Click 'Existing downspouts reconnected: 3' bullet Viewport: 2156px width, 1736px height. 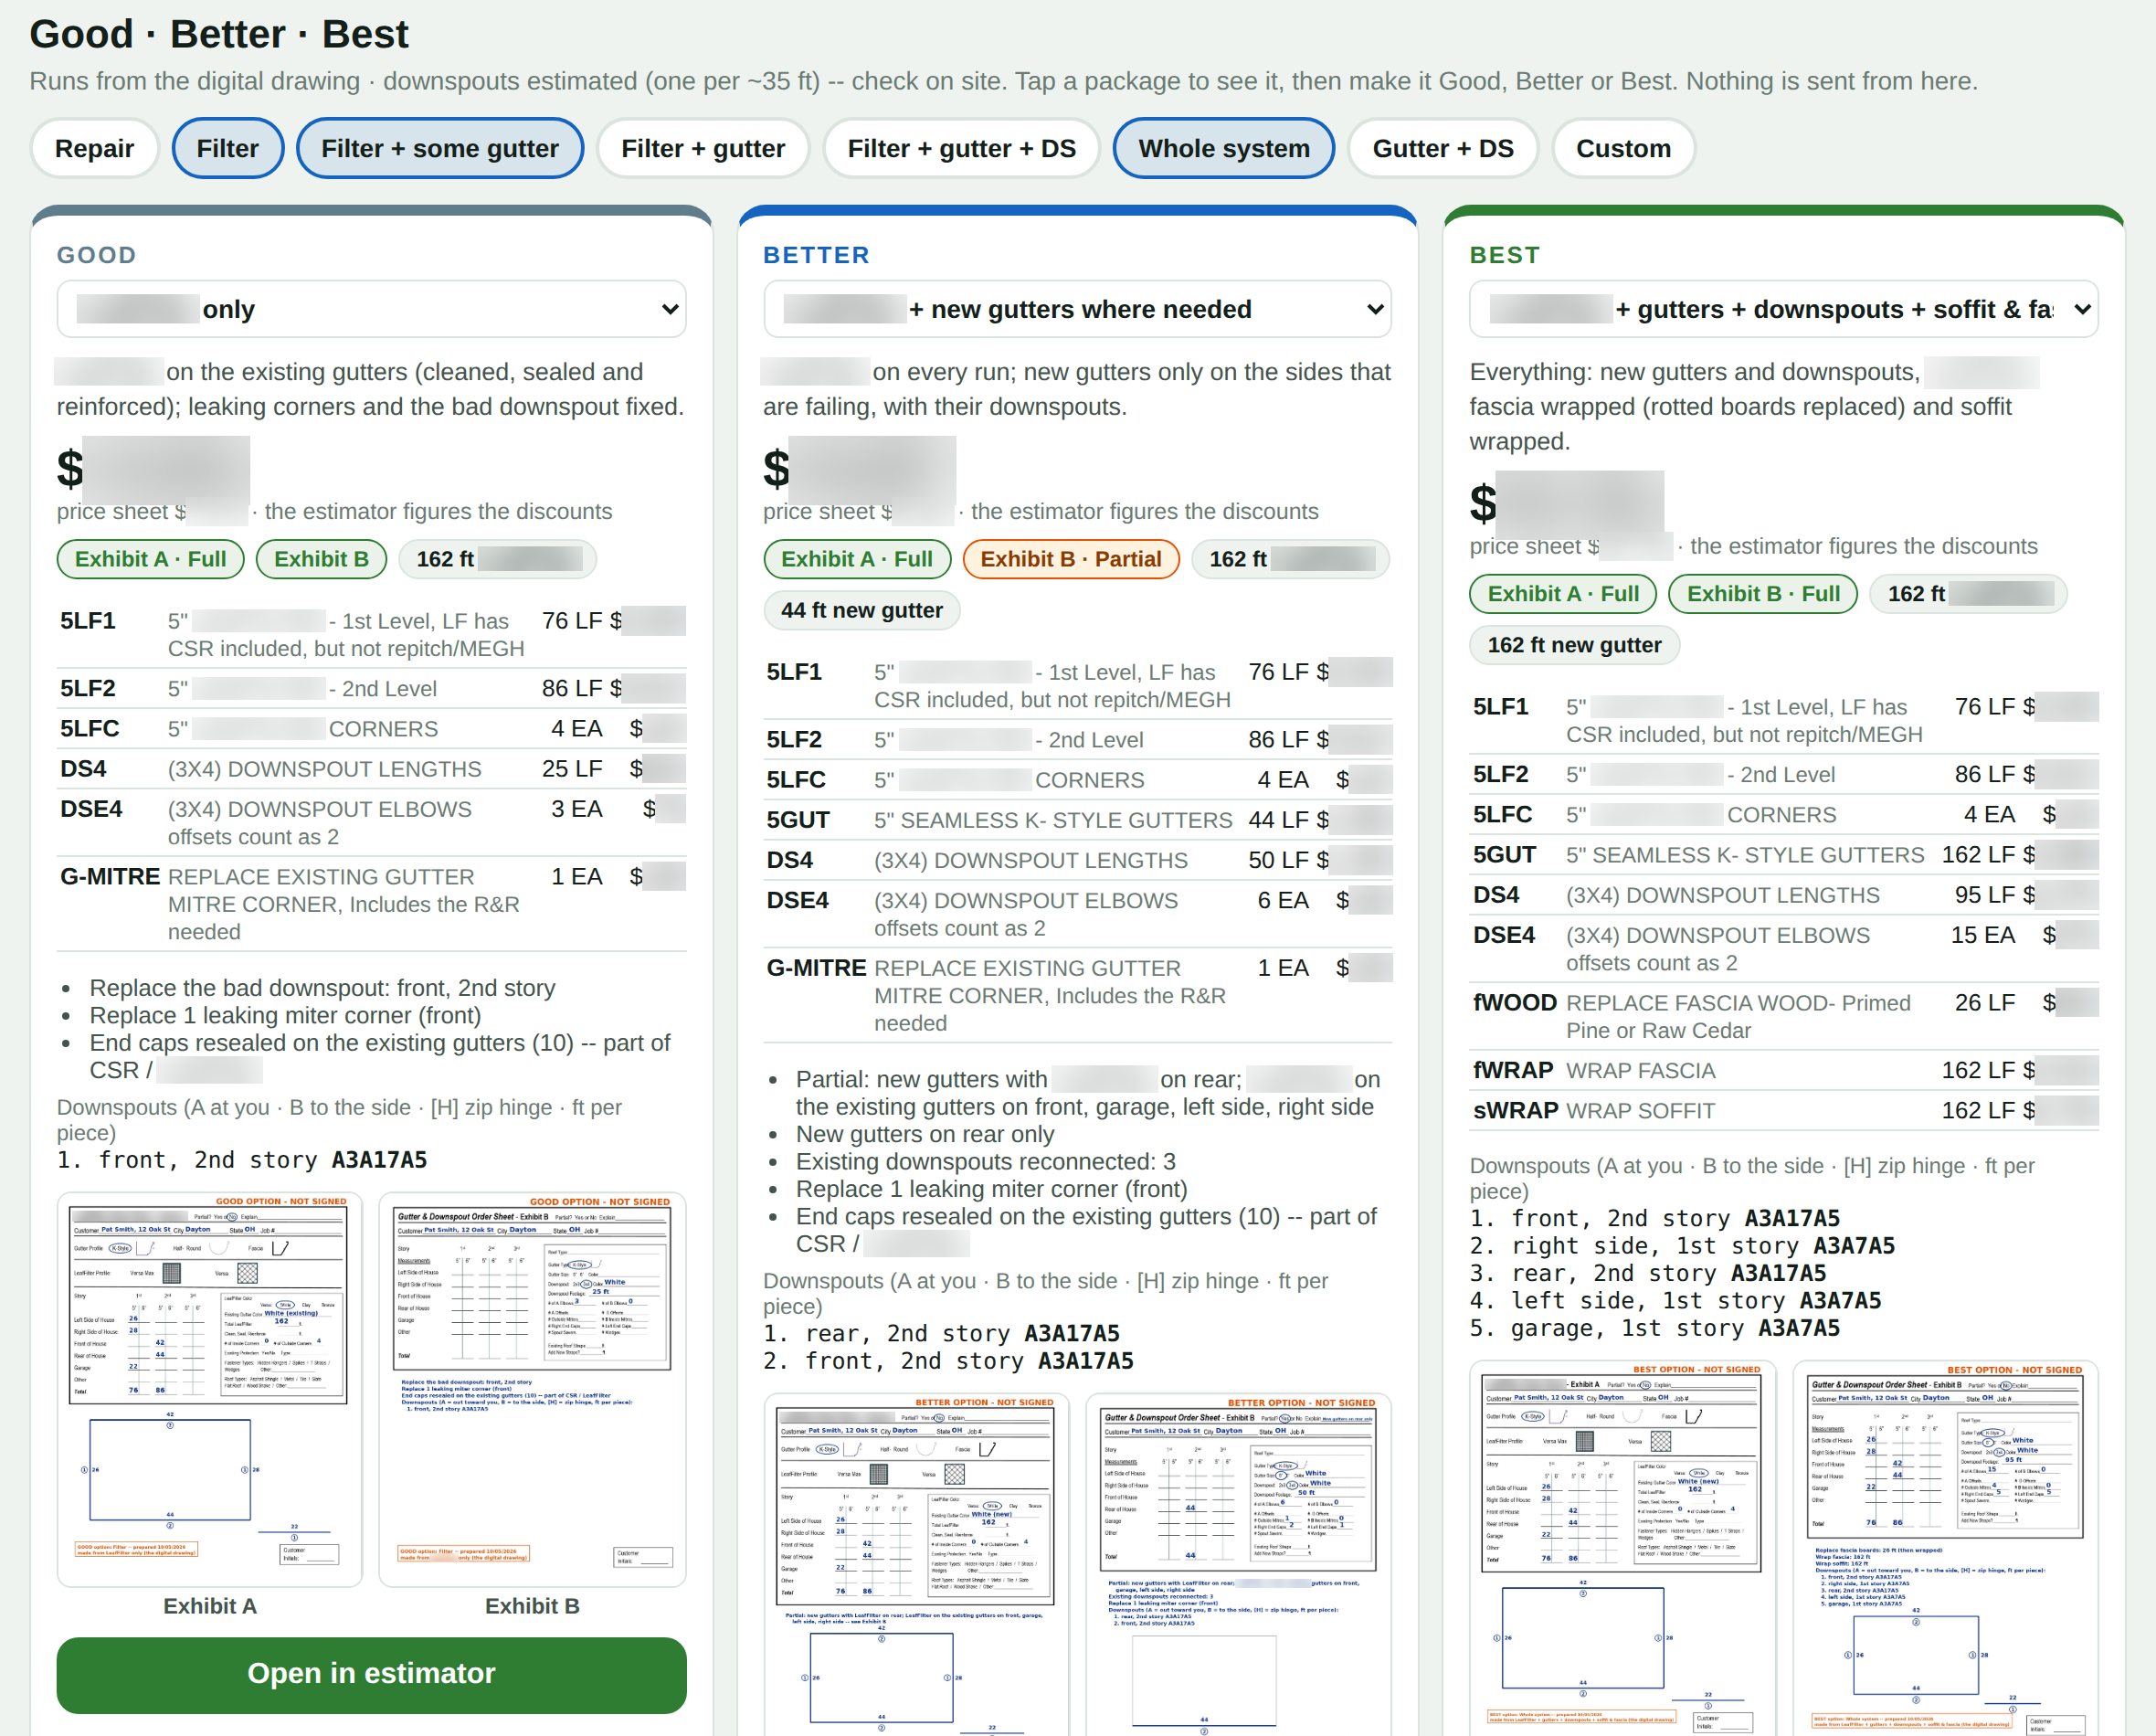[985, 1161]
